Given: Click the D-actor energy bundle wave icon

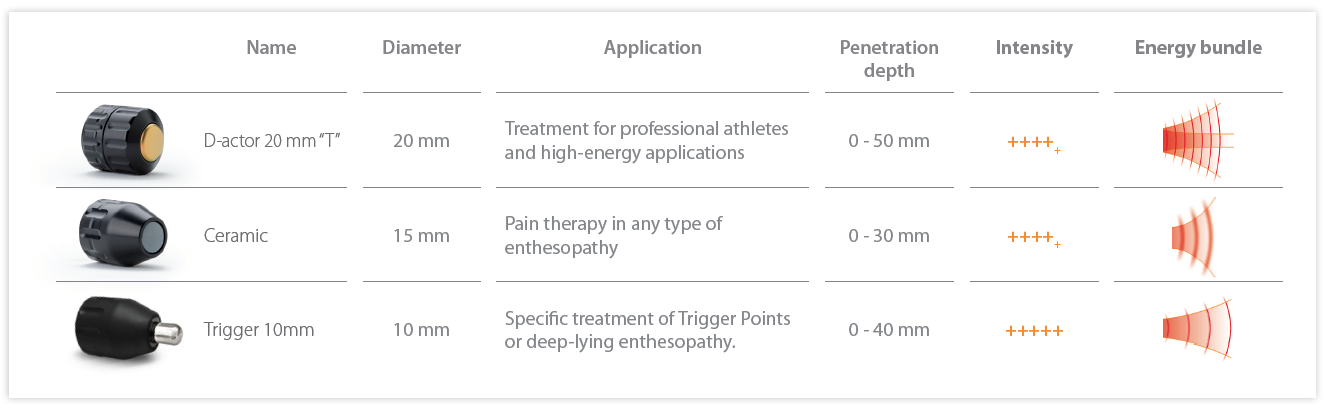Looking at the screenshot, I should coord(1198,140).
